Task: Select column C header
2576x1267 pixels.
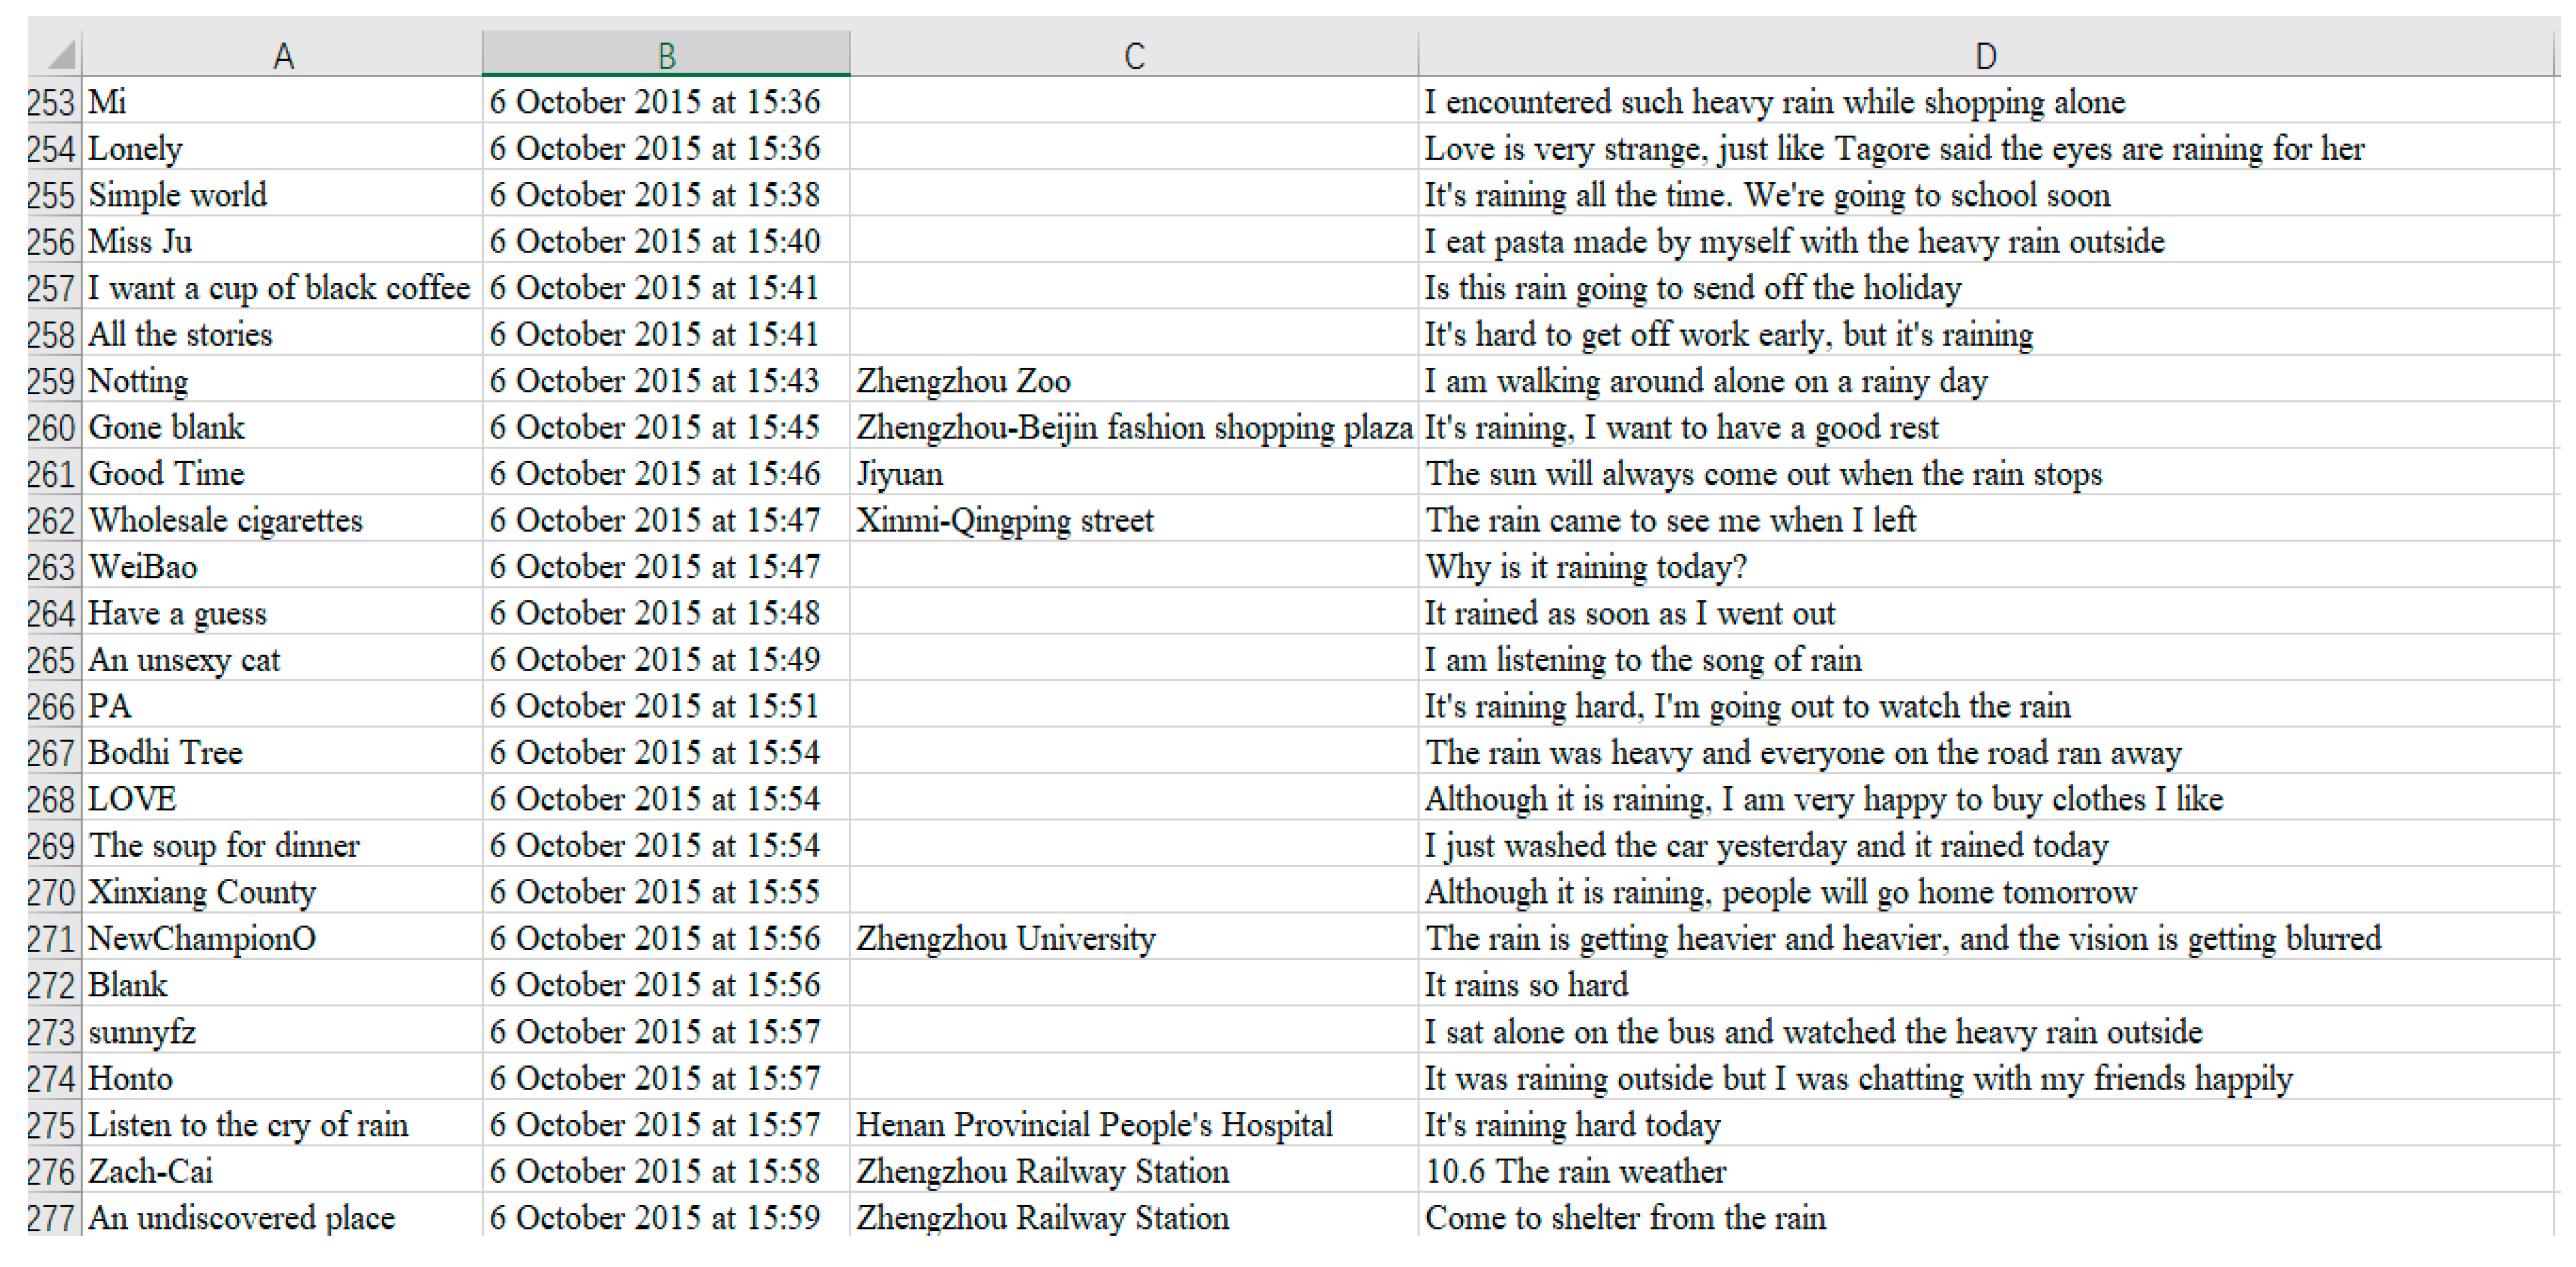Action: (x=1133, y=56)
